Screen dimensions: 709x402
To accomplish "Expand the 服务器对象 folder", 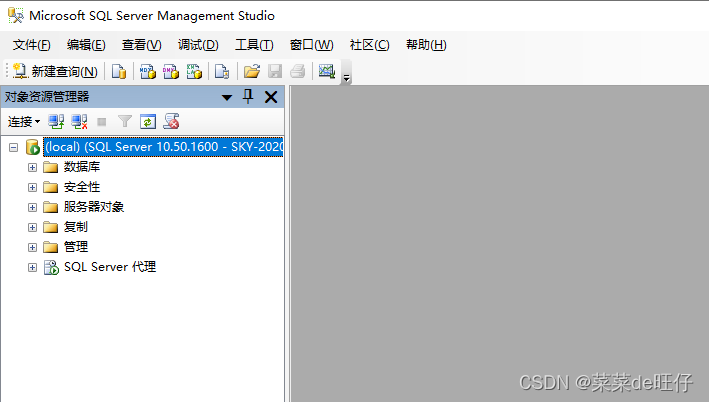I will (32, 207).
